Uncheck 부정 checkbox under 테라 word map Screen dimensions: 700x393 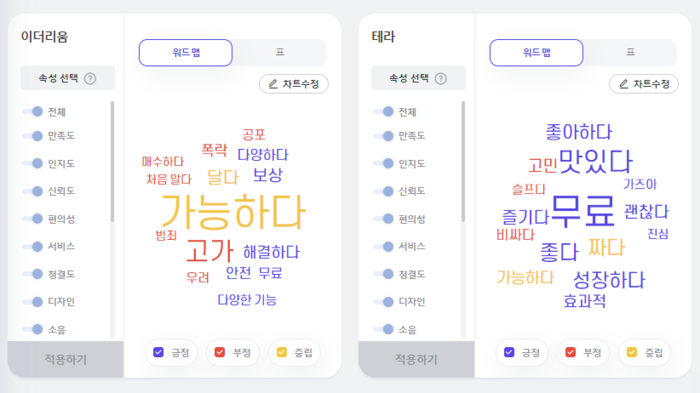click(x=571, y=352)
